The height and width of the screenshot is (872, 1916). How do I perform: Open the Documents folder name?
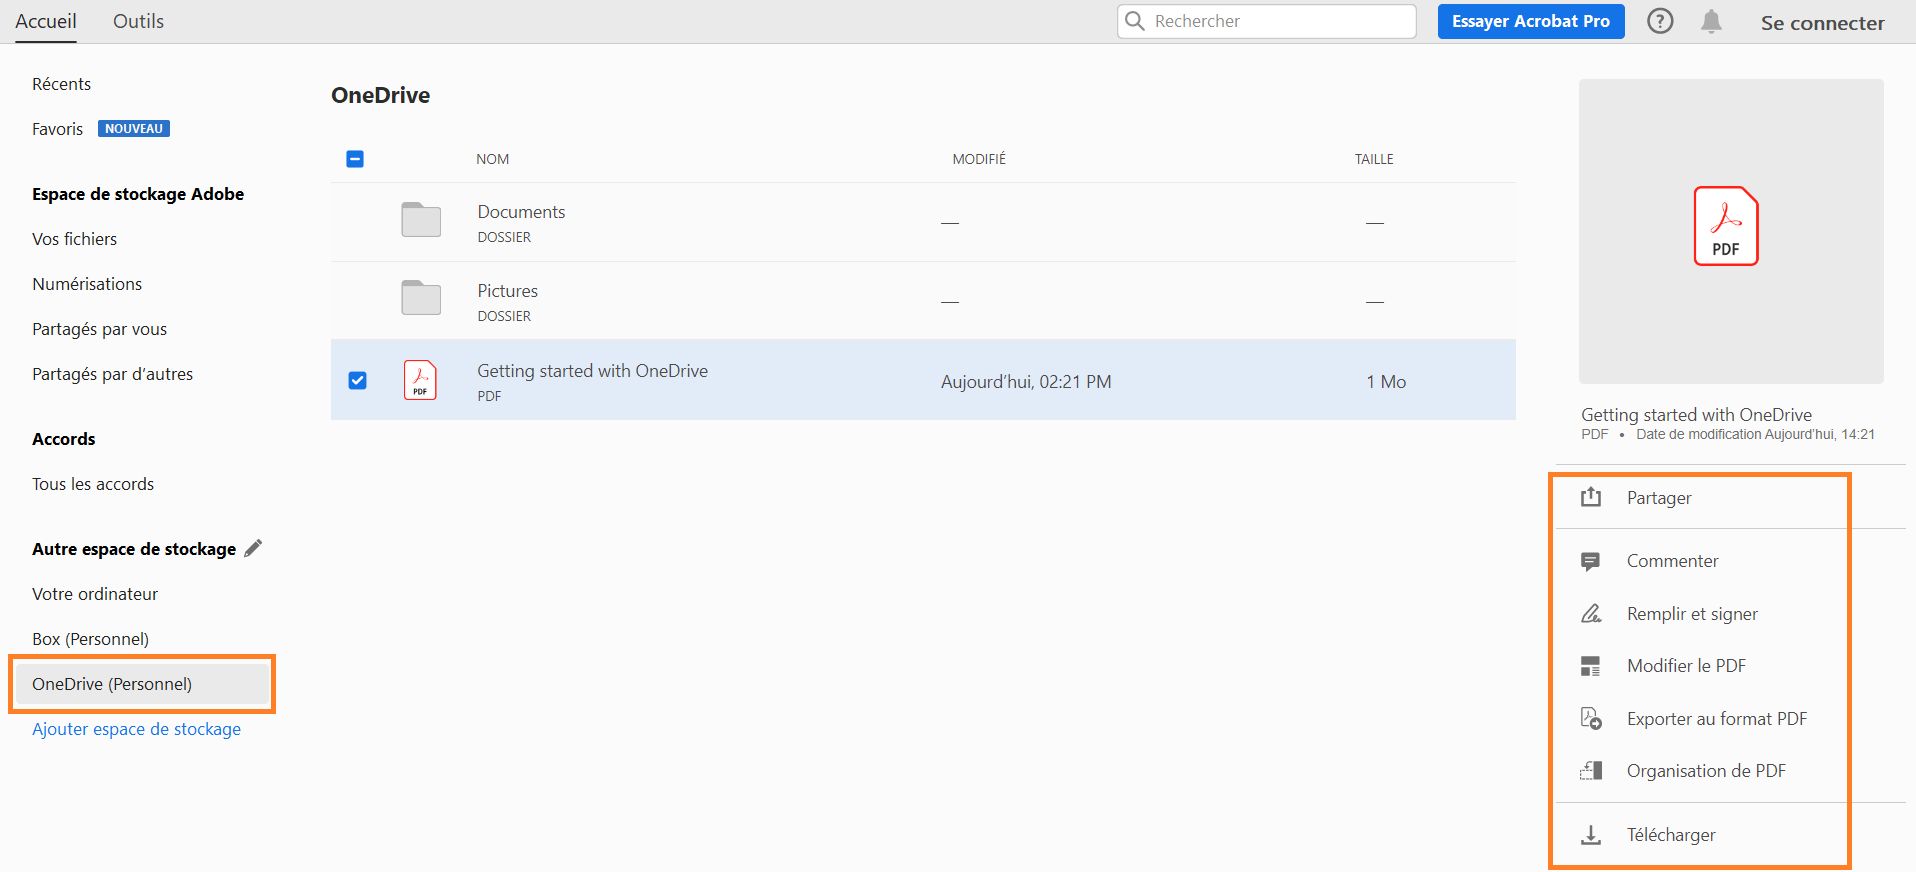click(x=521, y=212)
